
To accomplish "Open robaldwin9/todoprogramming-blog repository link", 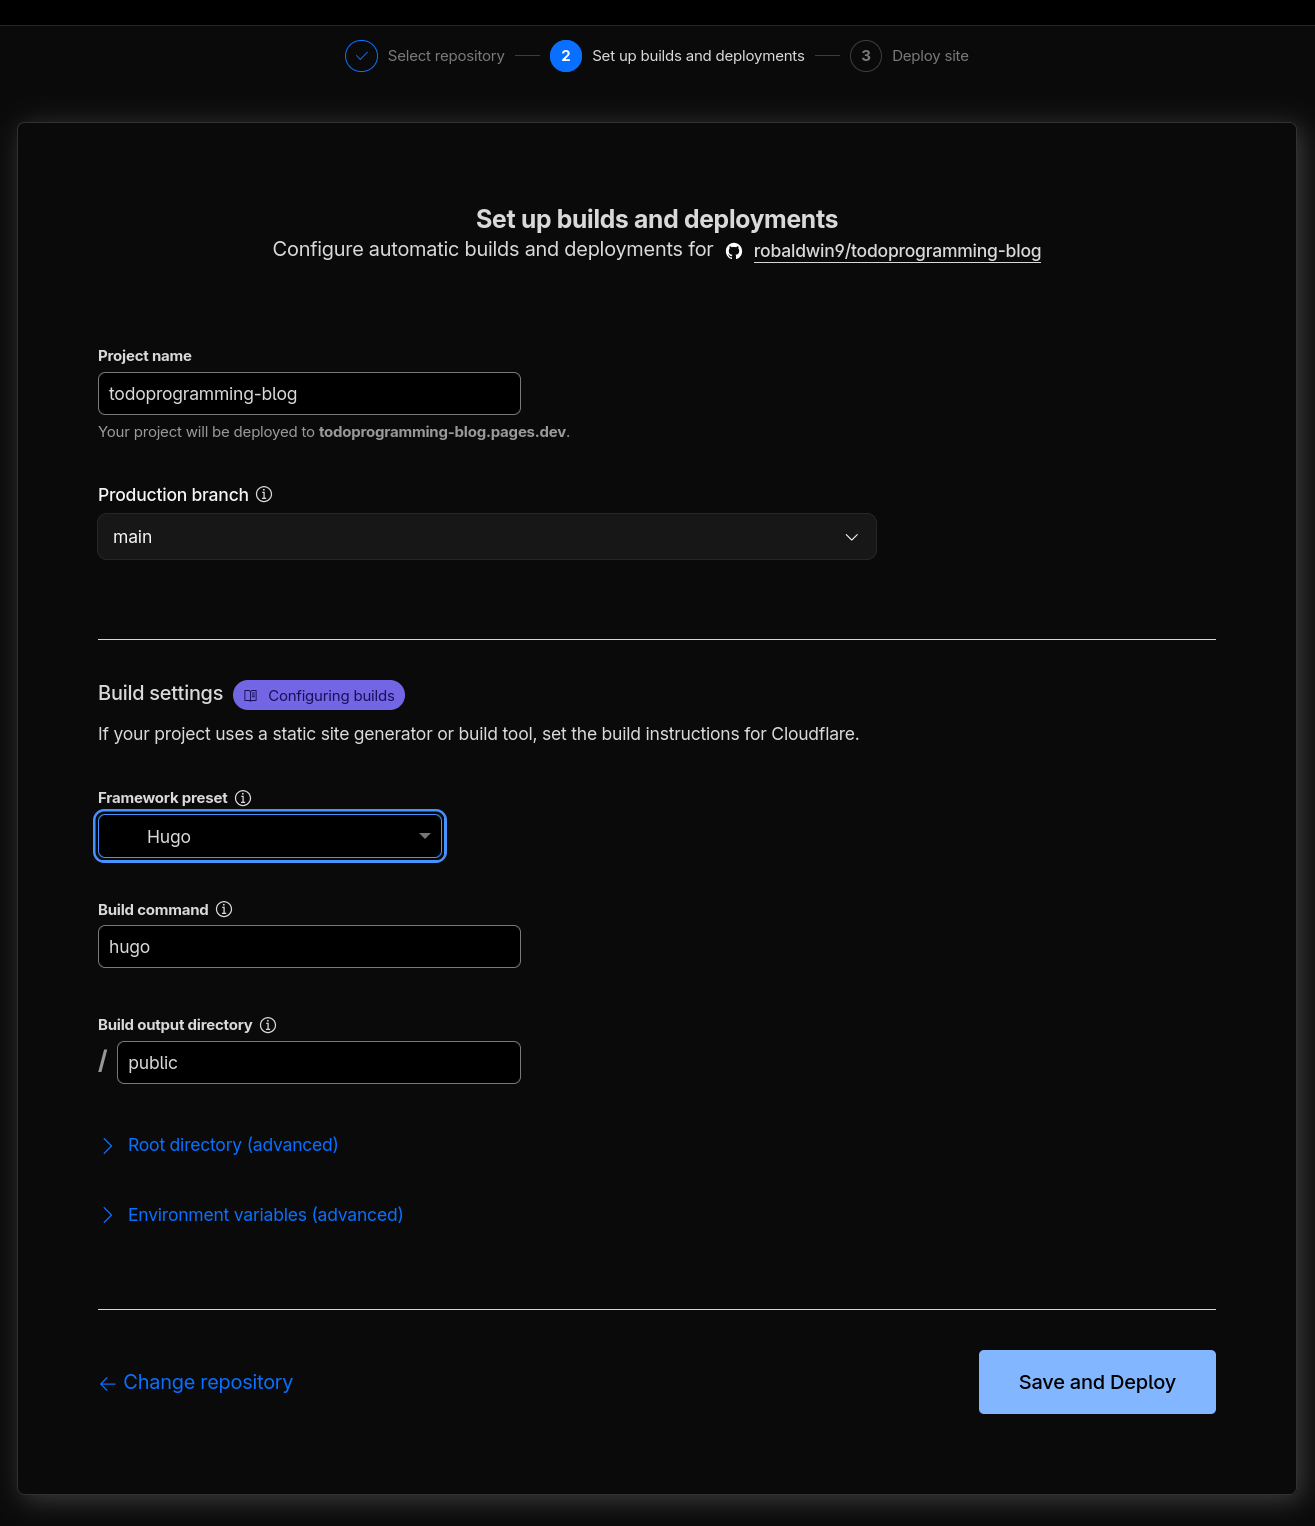I will pyautogui.click(x=897, y=251).
